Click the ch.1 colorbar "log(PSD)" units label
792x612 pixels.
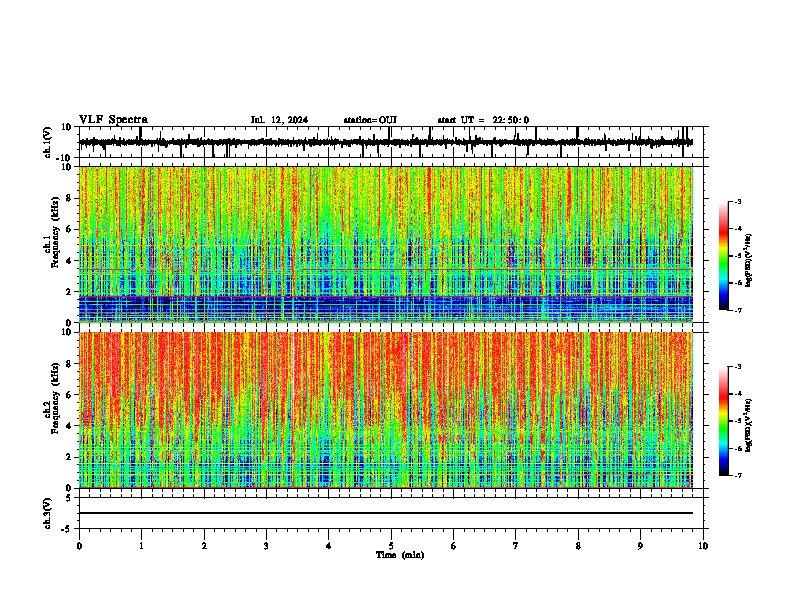click(x=749, y=260)
